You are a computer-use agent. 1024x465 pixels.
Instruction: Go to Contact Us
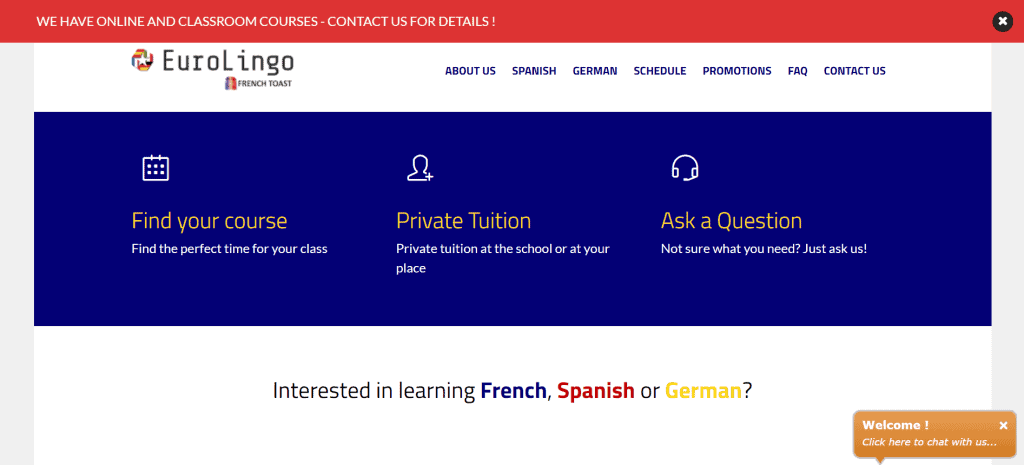point(854,71)
